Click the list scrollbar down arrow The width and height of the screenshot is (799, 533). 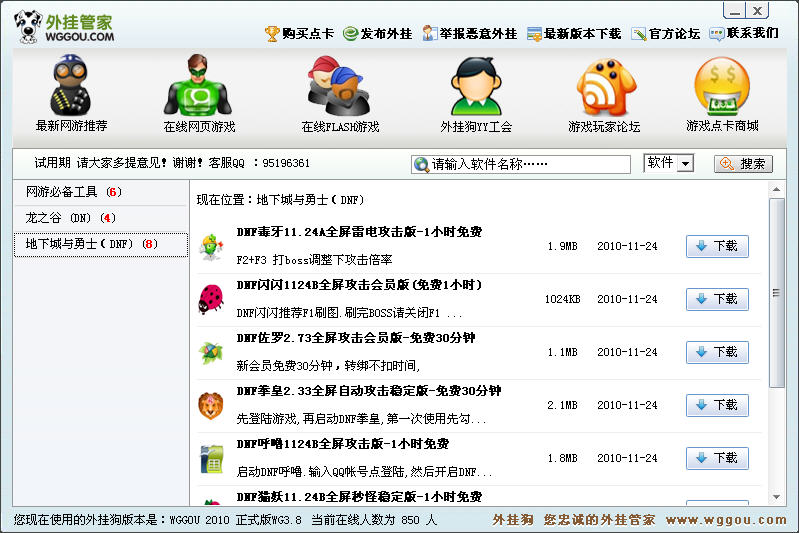776,497
